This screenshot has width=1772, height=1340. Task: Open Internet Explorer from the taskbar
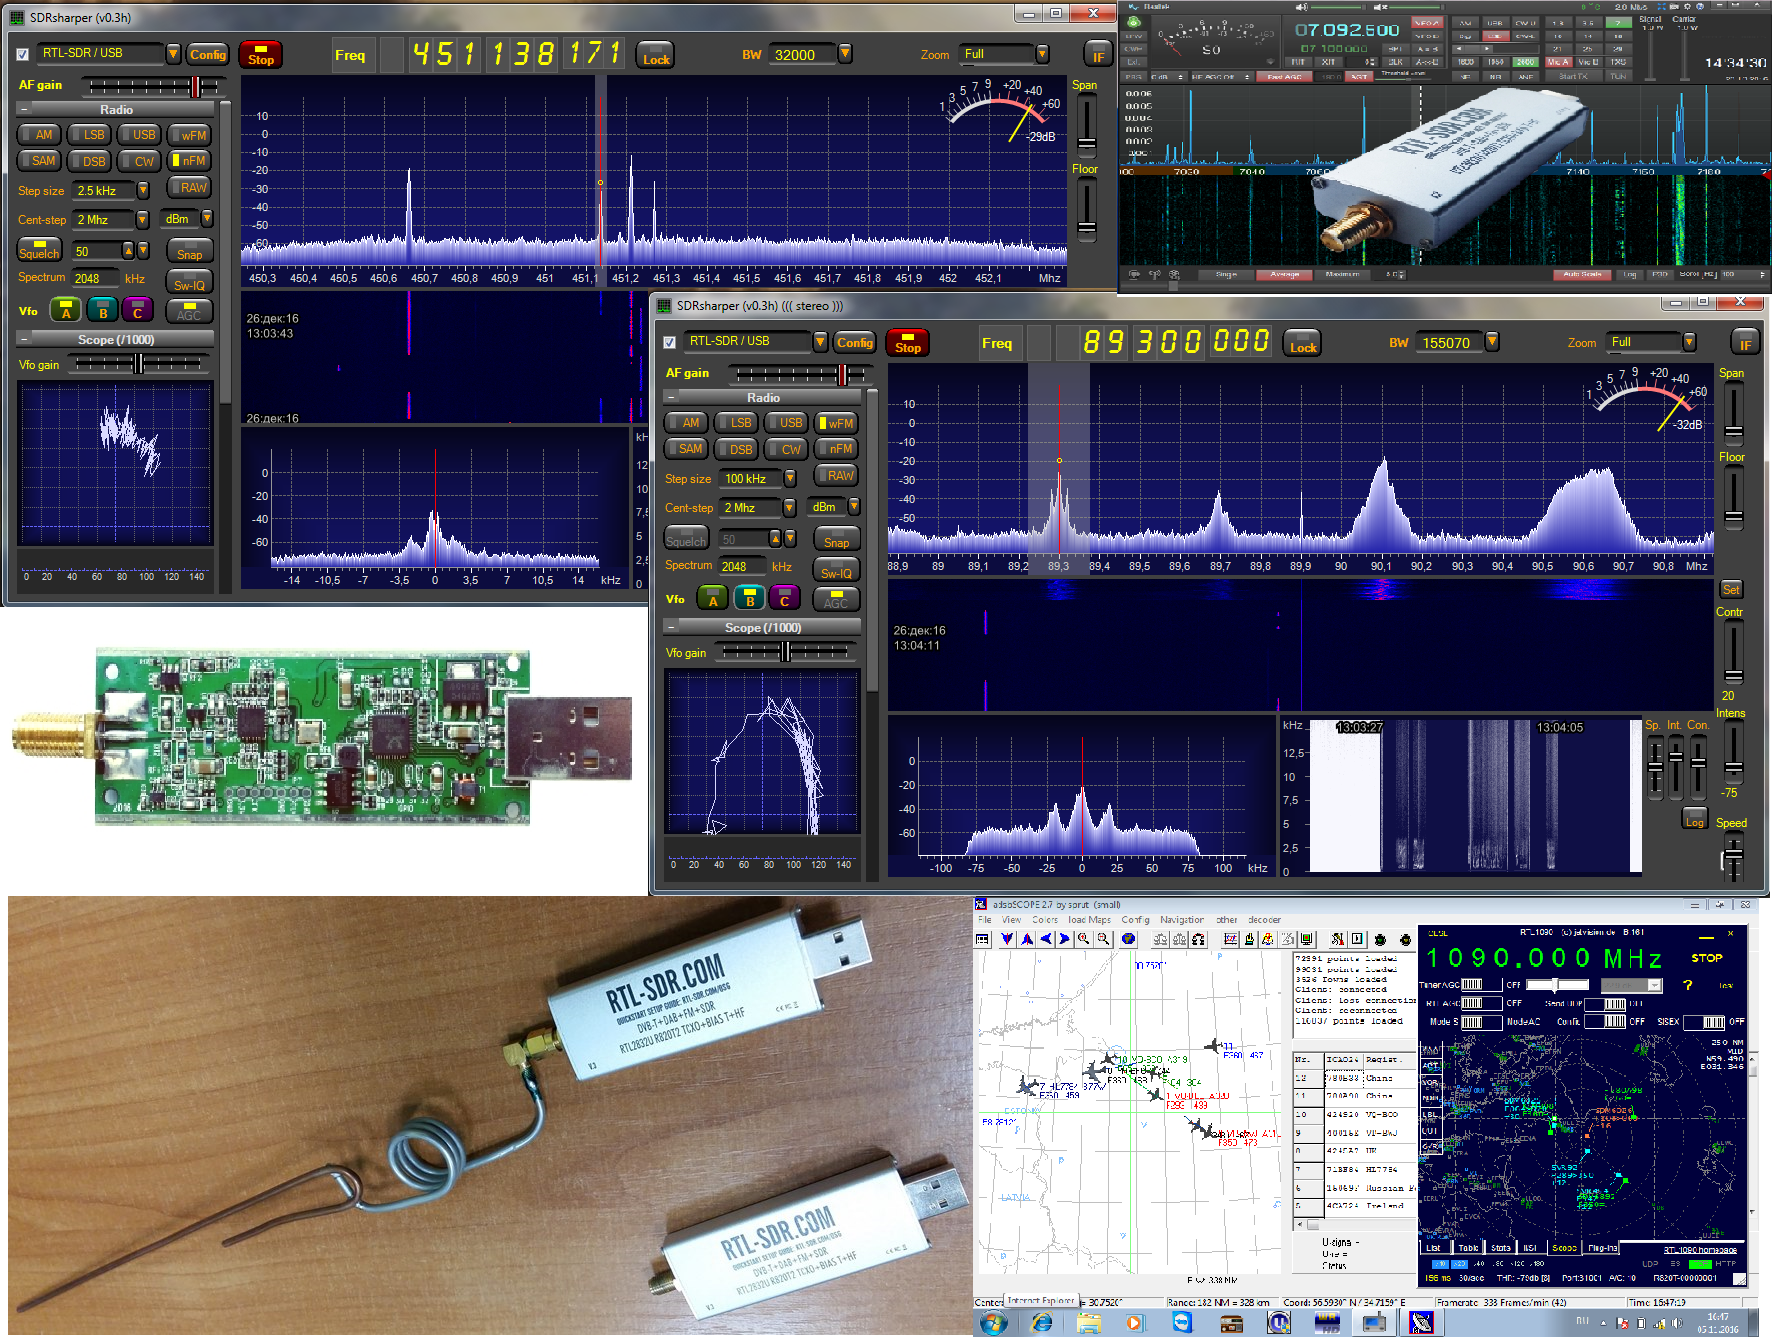pos(1041,1323)
